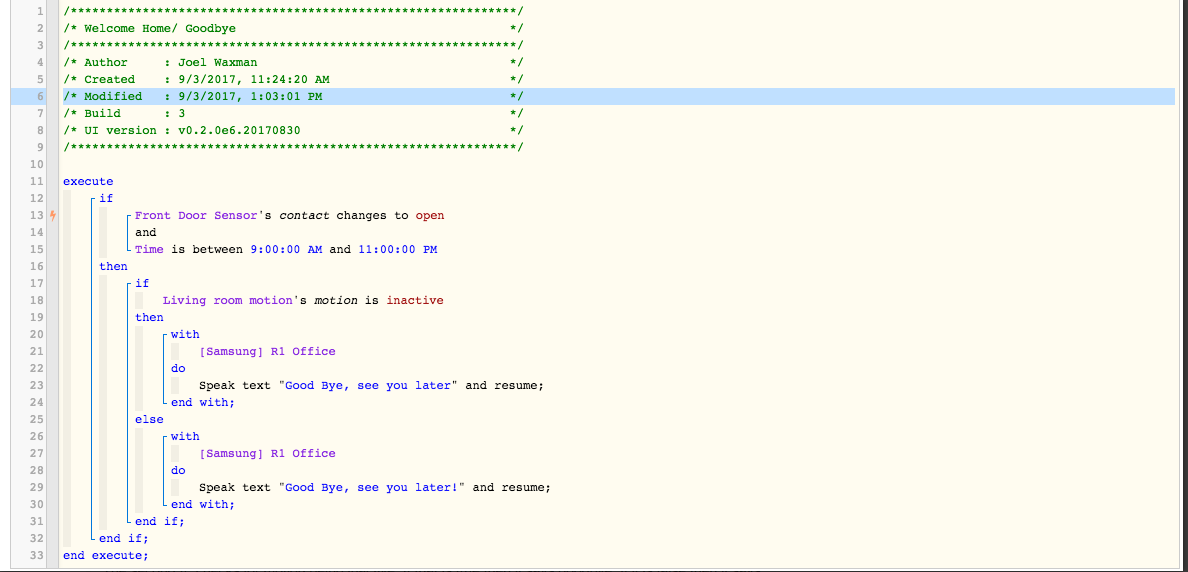This screenshot has width=1188, height=572.
Task: Click 'Speak text' command on line 23
Action: point(235,386)
